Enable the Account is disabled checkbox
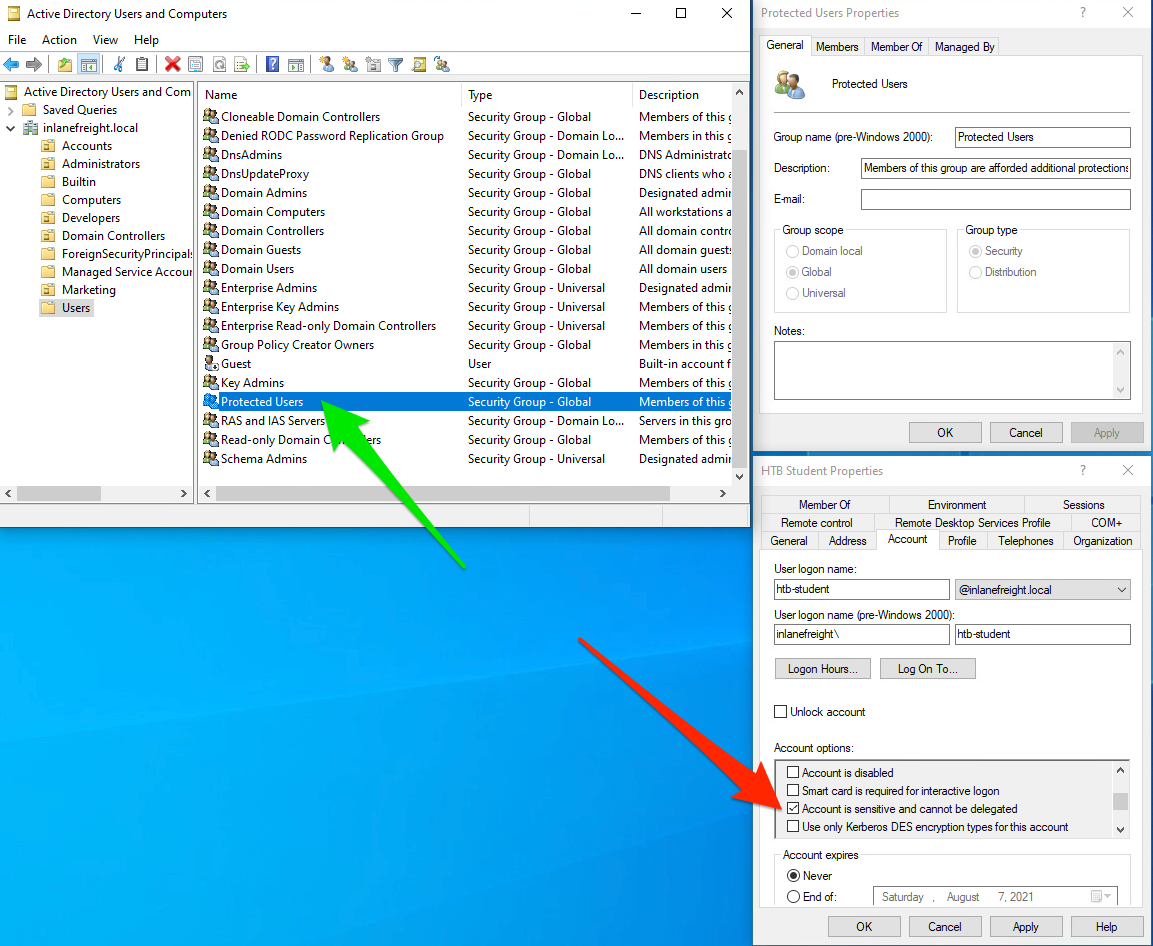1153x946 pixels. pyautogui.click(x=793, y=773)
